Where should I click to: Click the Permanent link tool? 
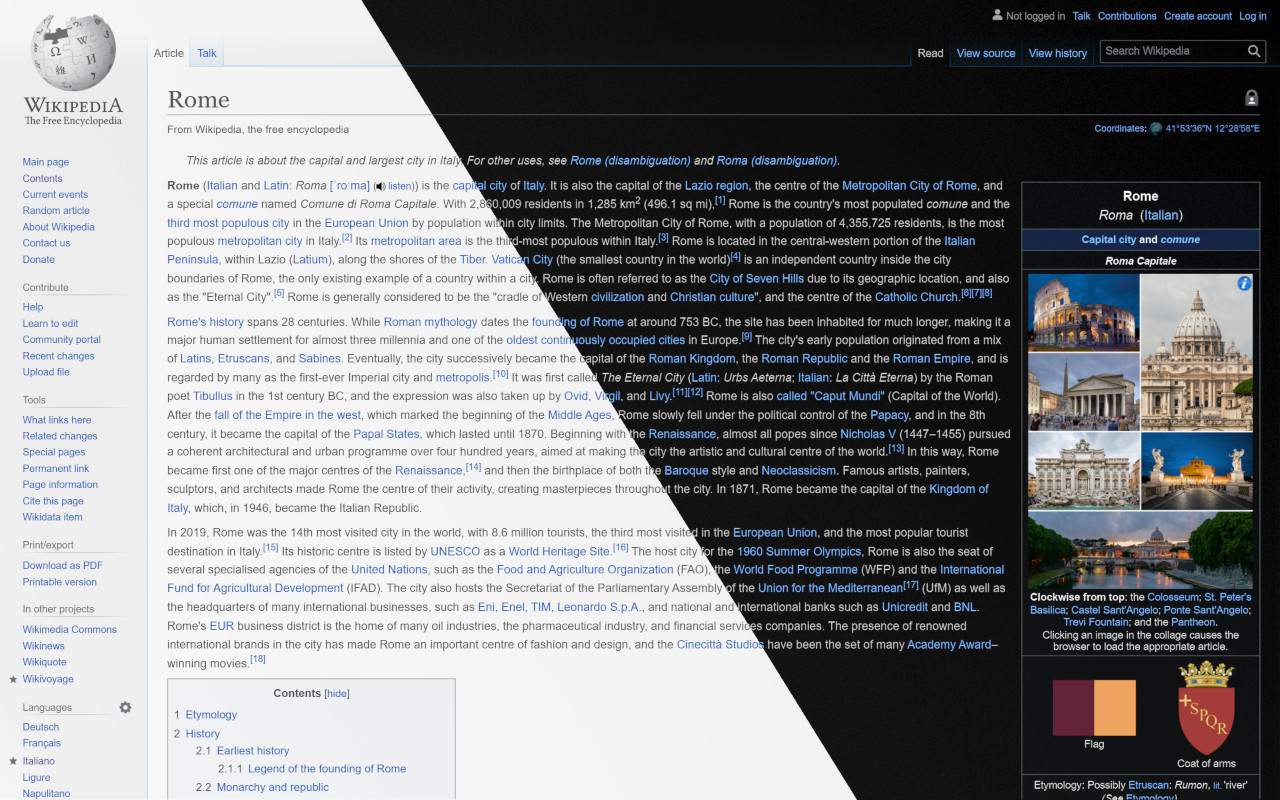pyautogui.click(x=56, y=468)
